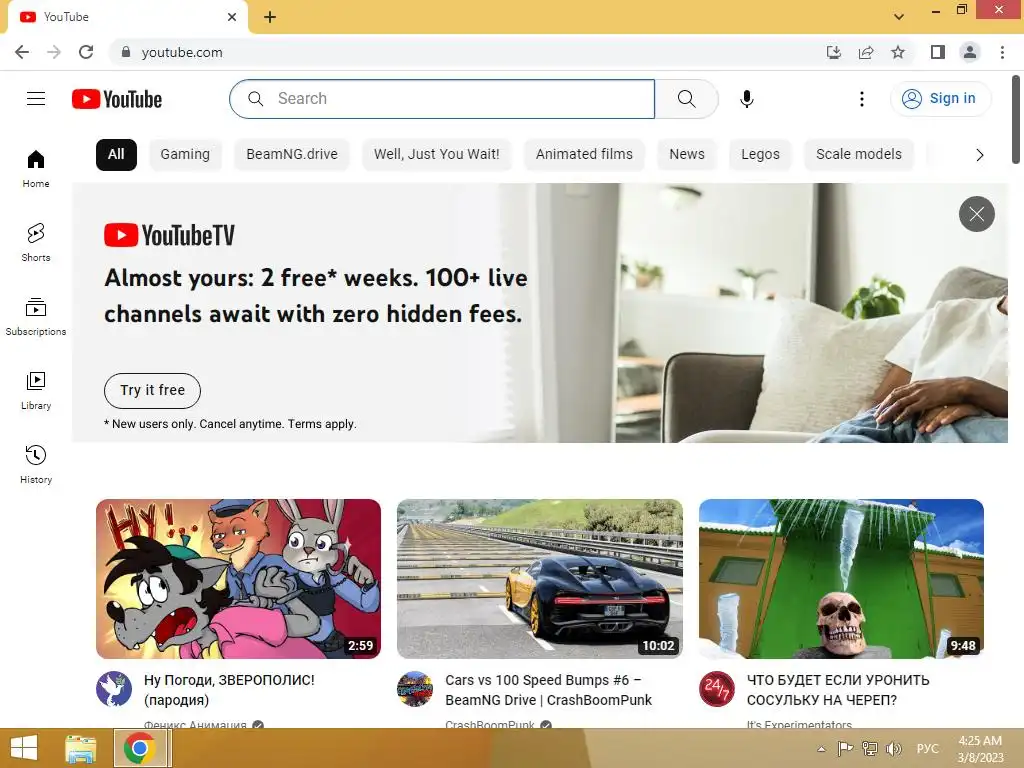1024x768 pixels.
Task: Click the magnifier search button
Action: coord(686,99)
